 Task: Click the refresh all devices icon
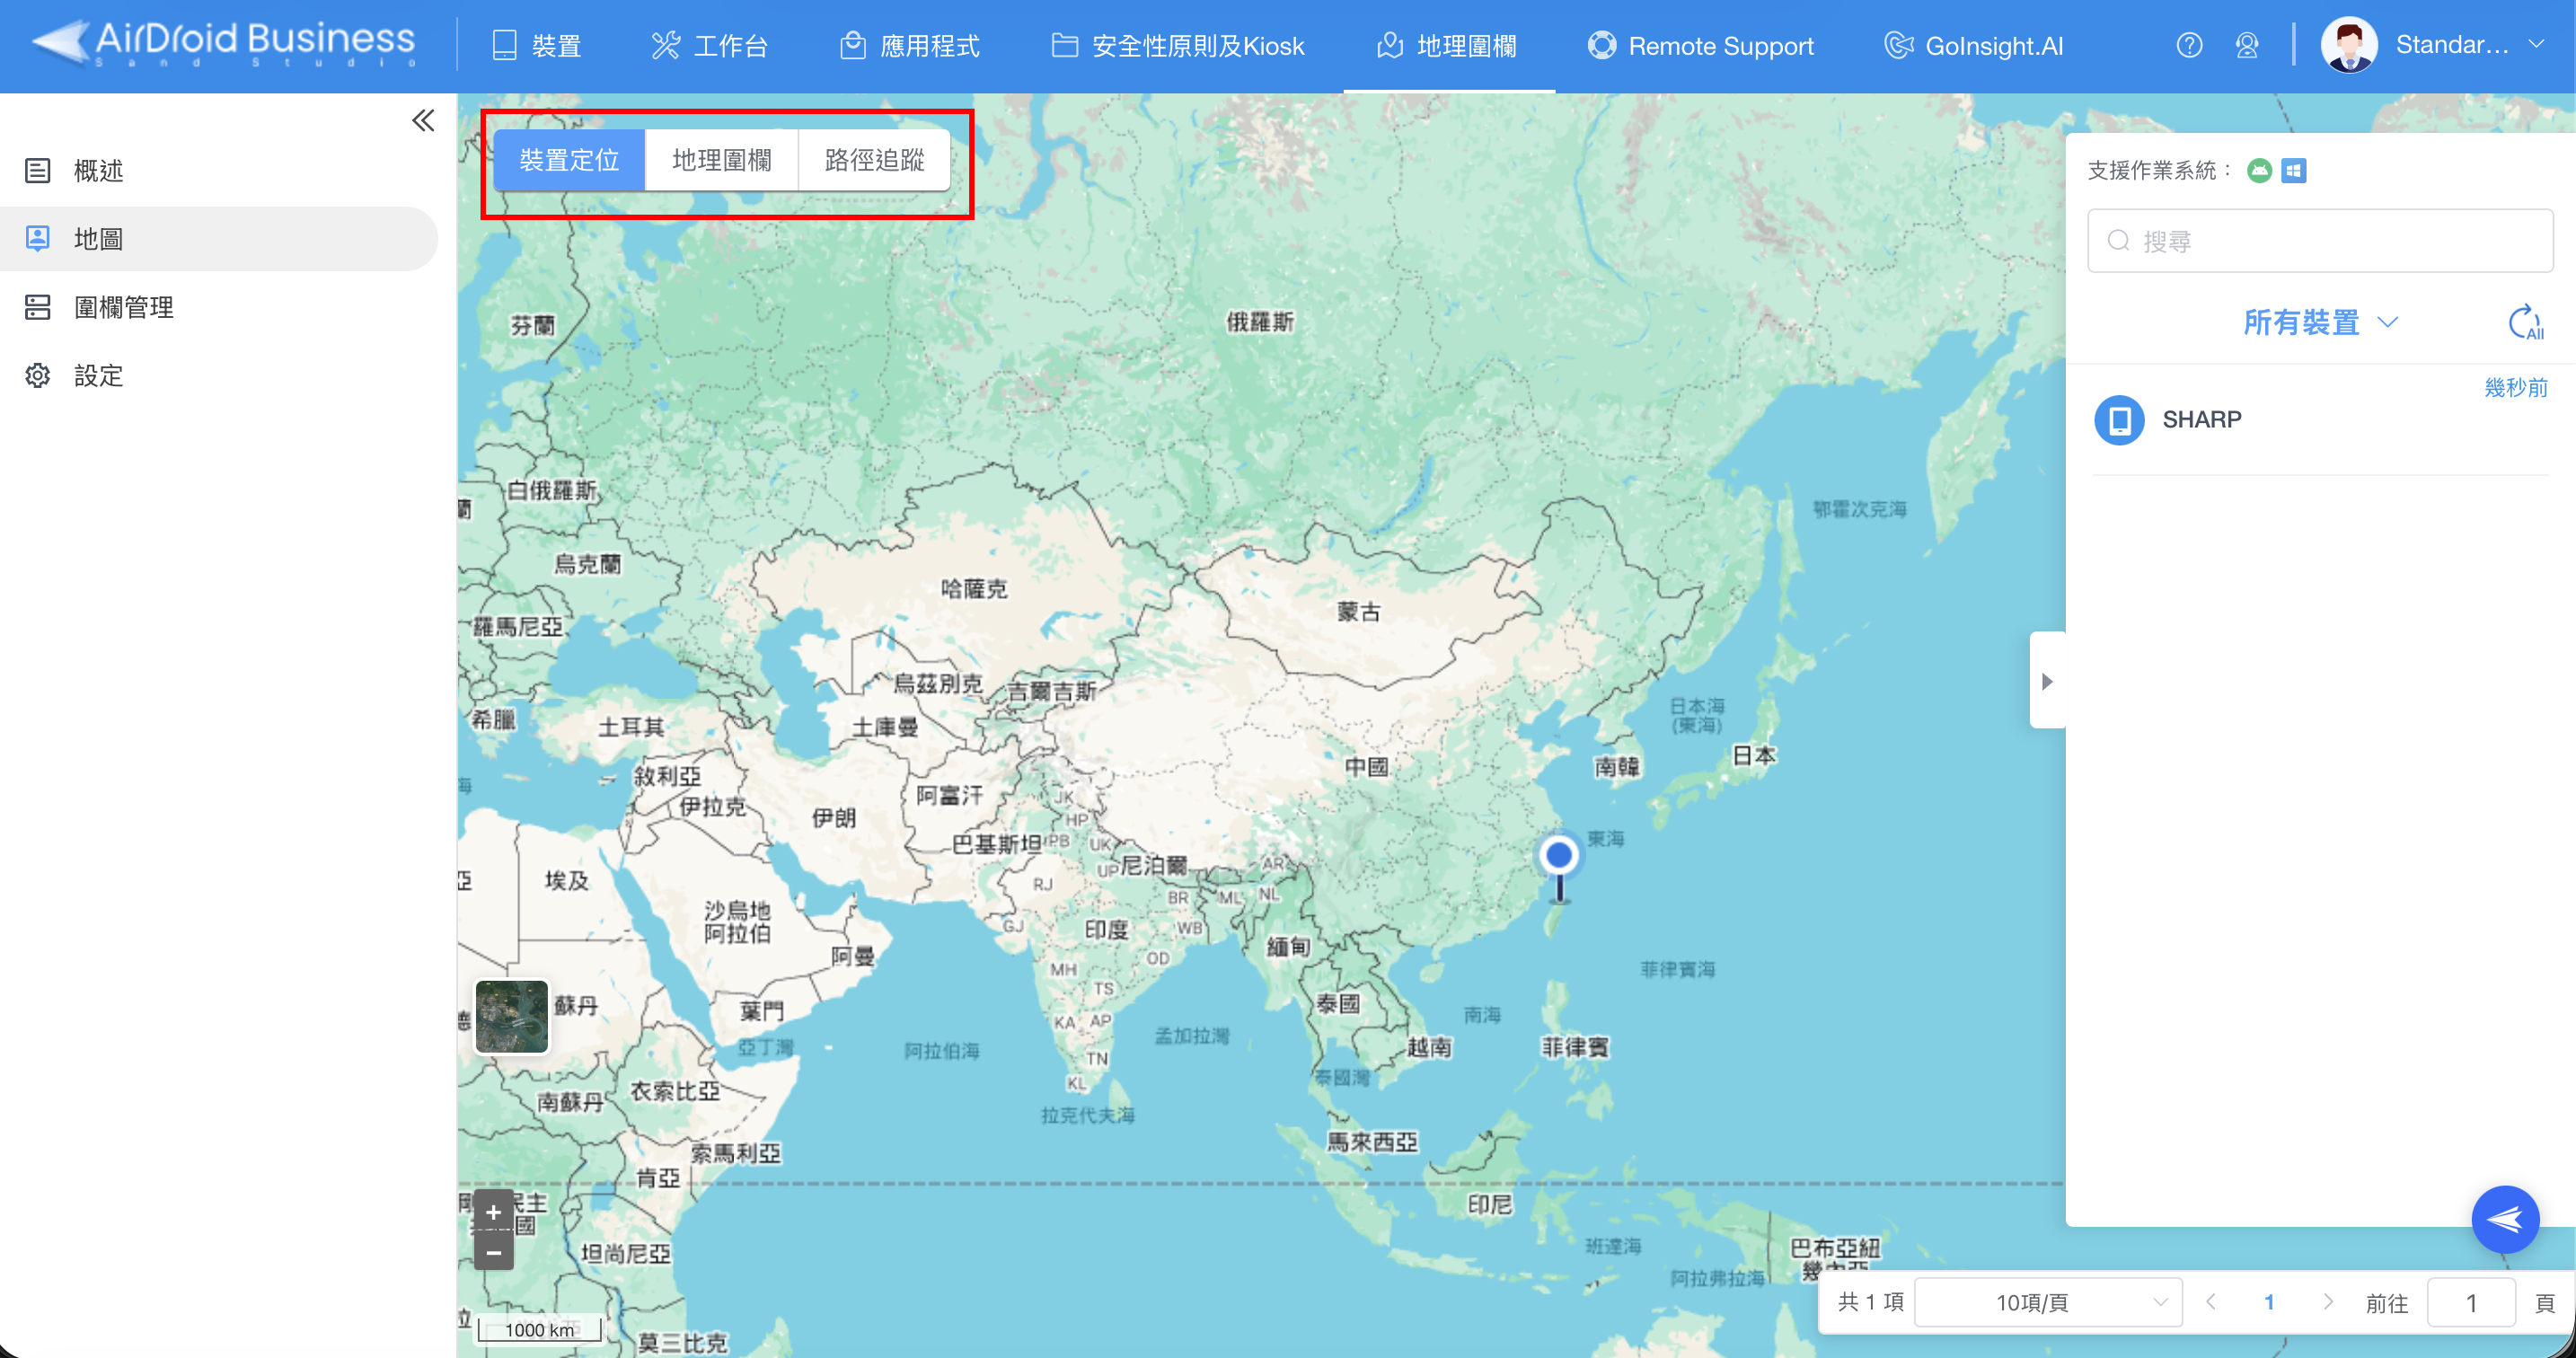[2526, 323]
